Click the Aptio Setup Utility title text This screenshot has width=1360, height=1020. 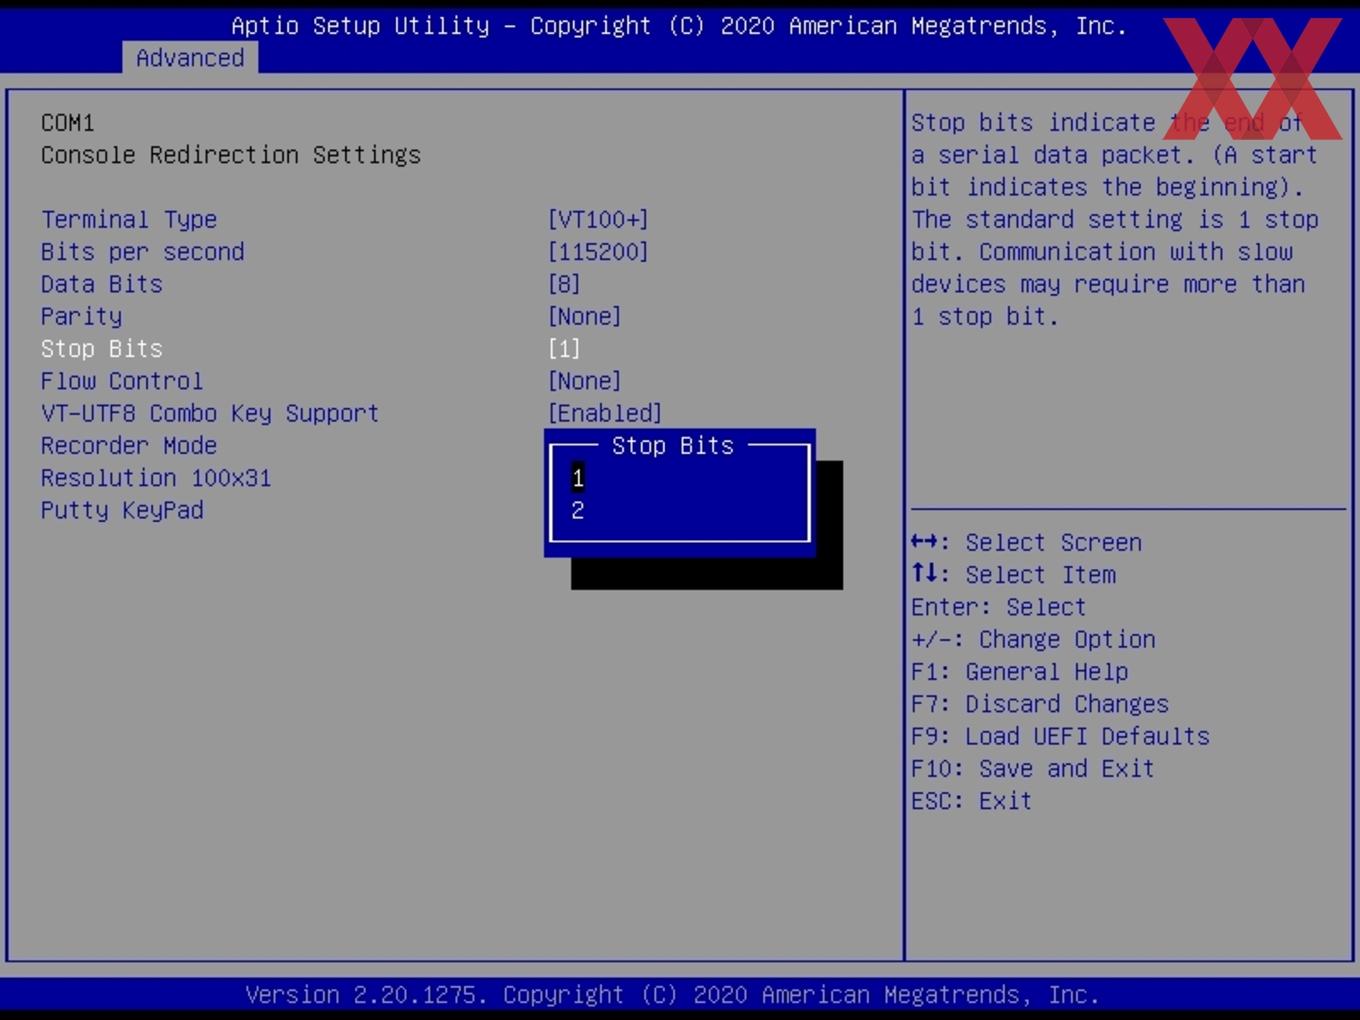[679, 26]
